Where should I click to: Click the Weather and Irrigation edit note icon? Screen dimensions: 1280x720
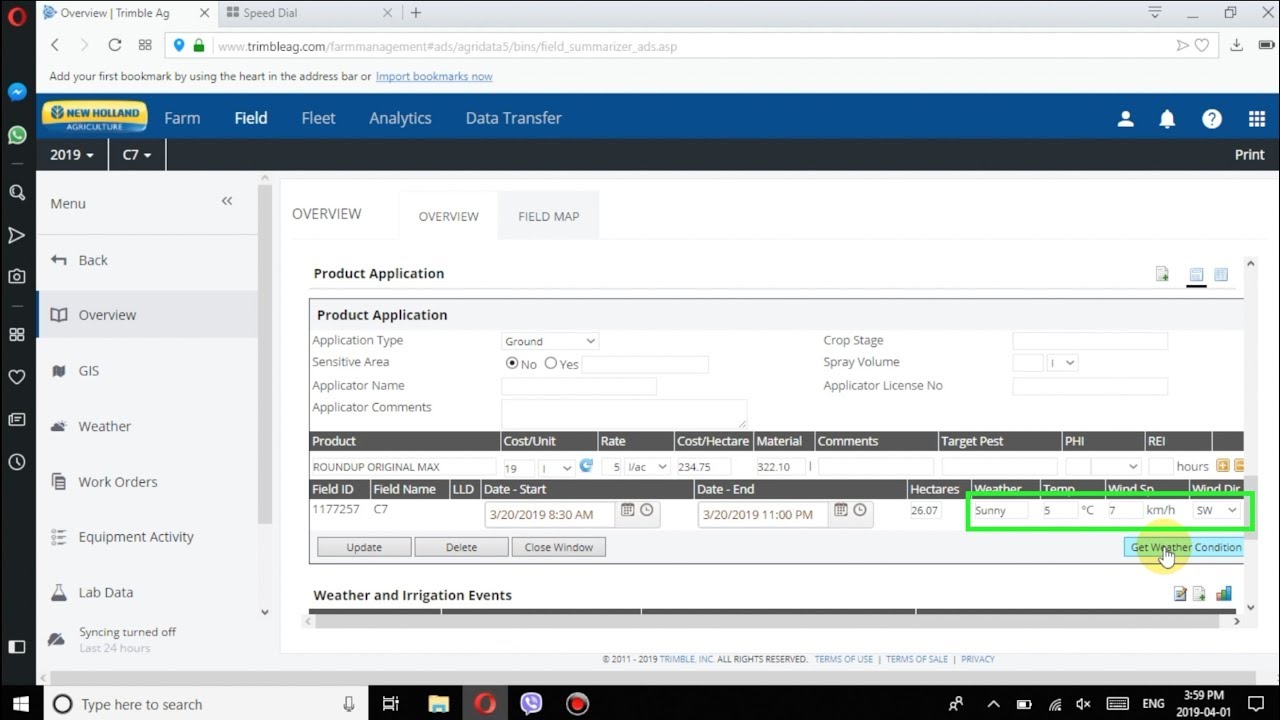pyautogui.click(x=1180, y=594)
